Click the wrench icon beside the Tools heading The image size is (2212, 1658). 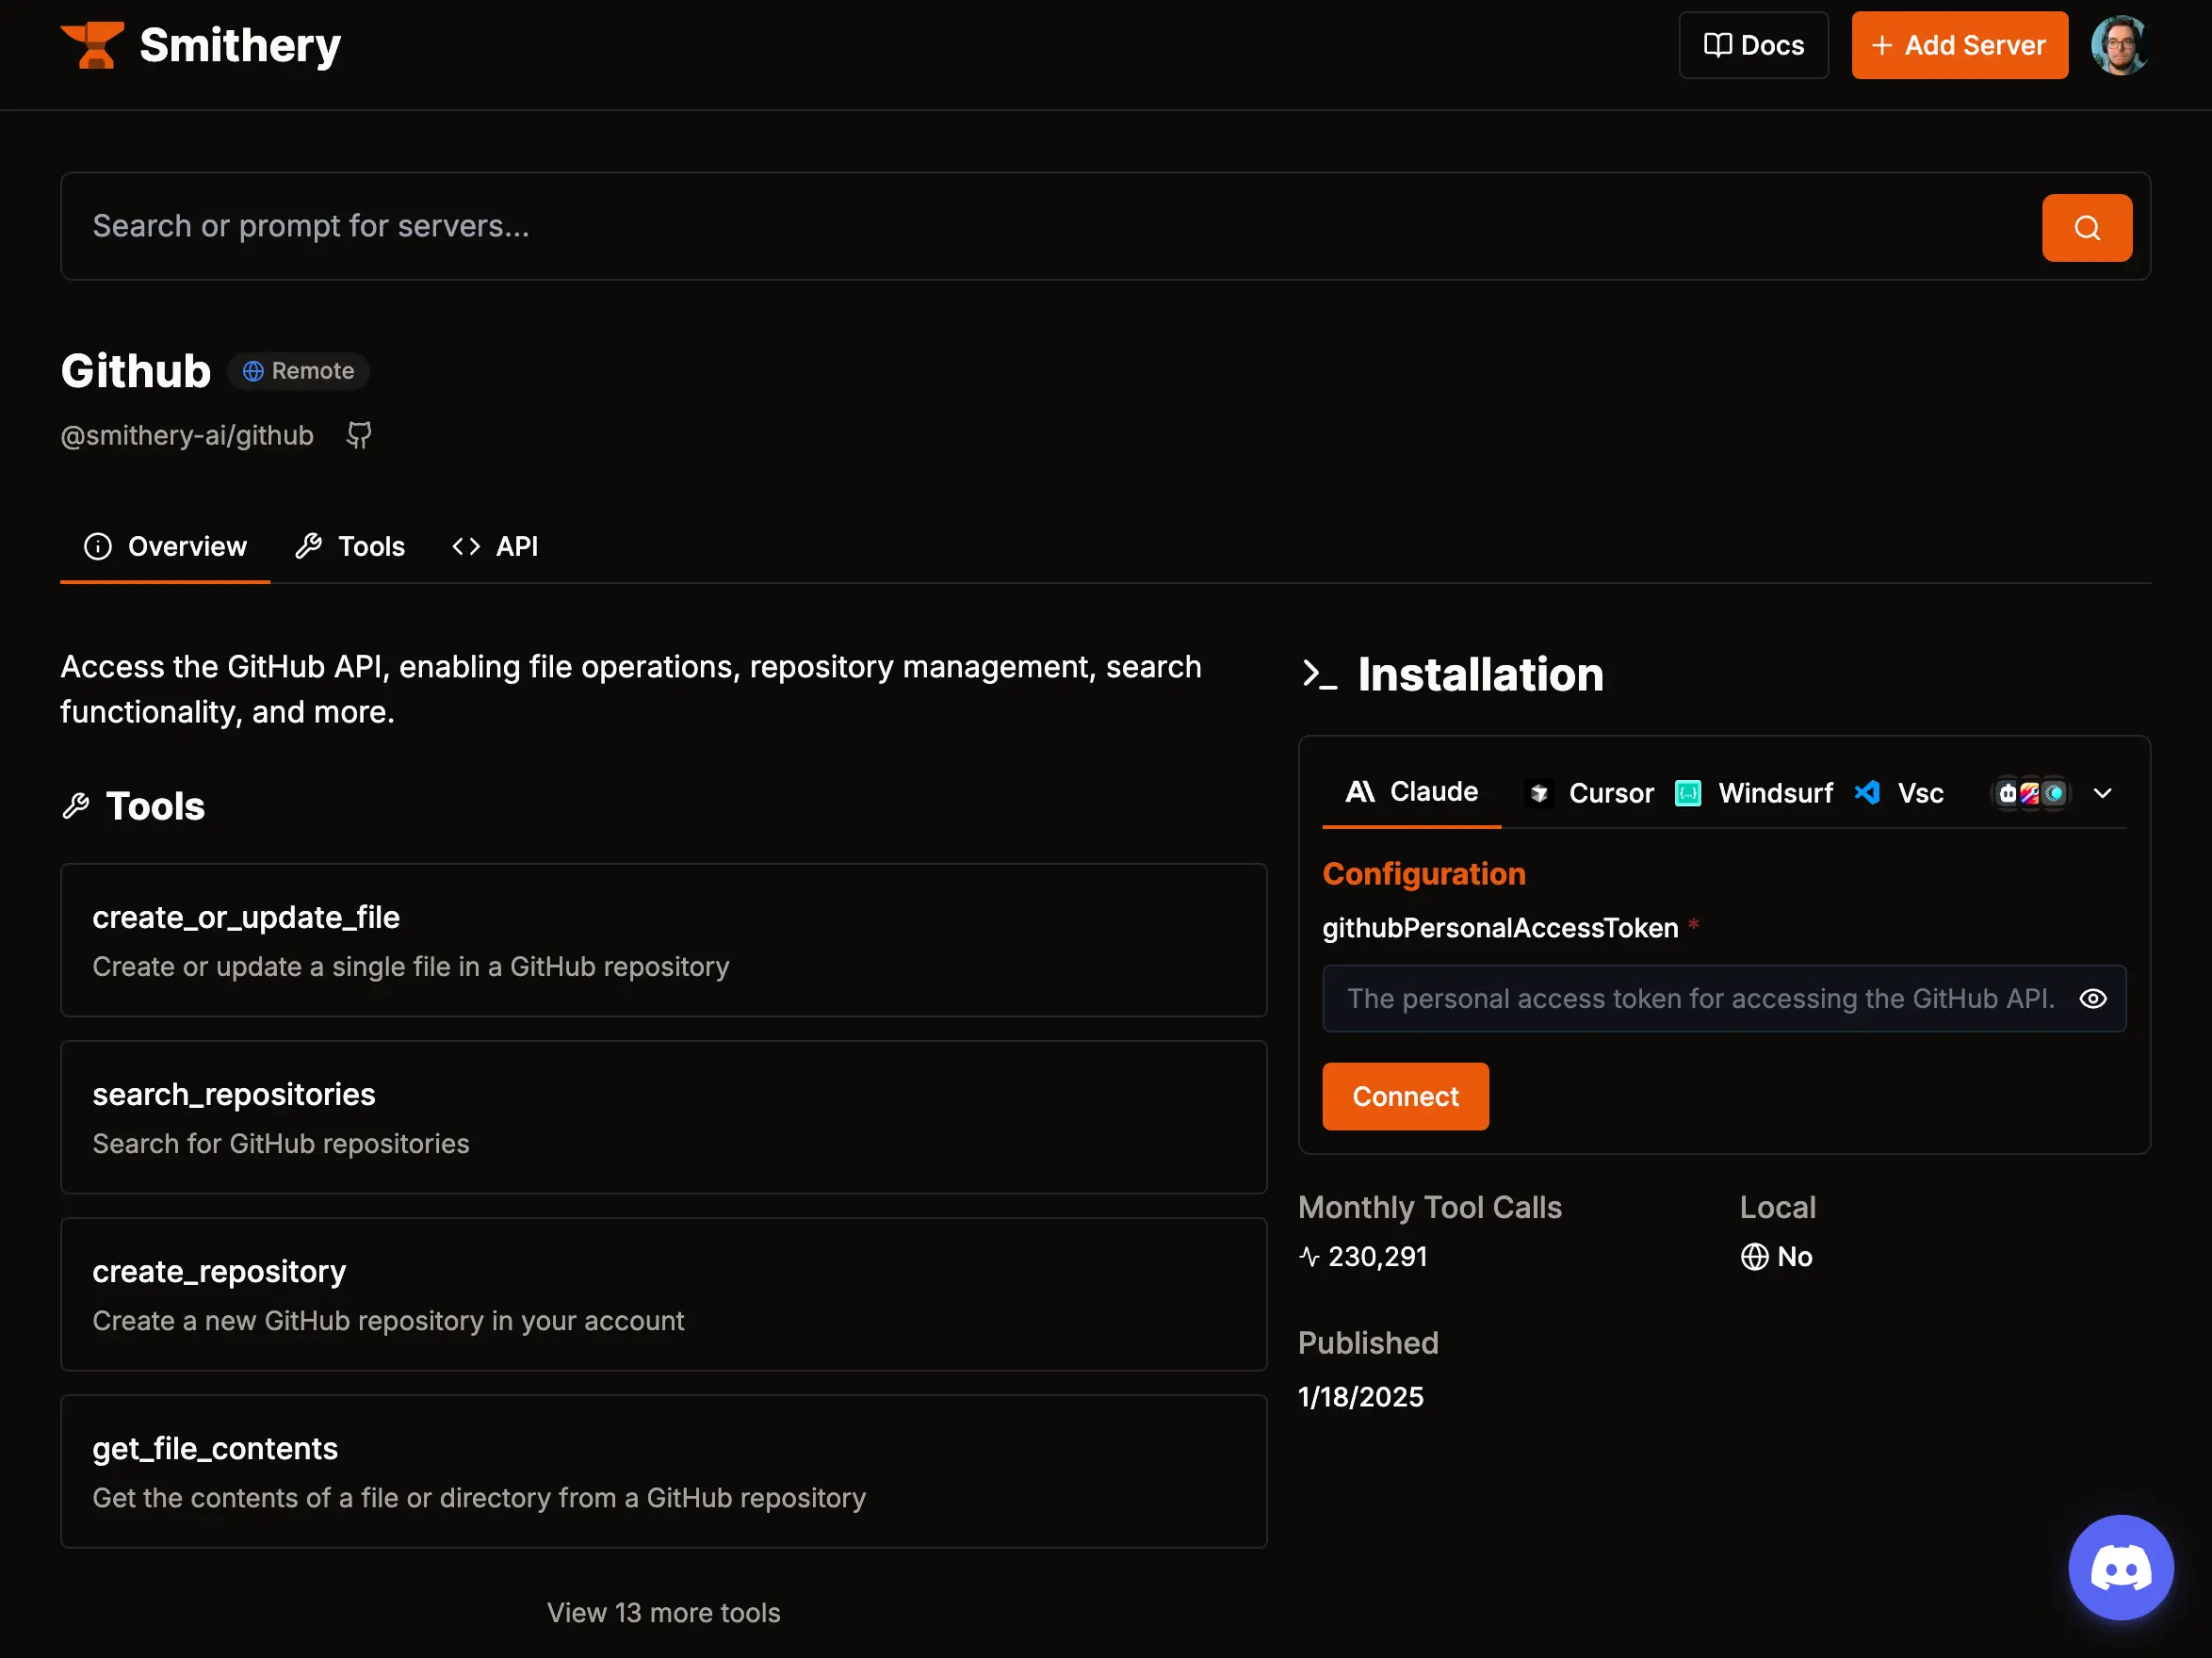pos(76,806)
